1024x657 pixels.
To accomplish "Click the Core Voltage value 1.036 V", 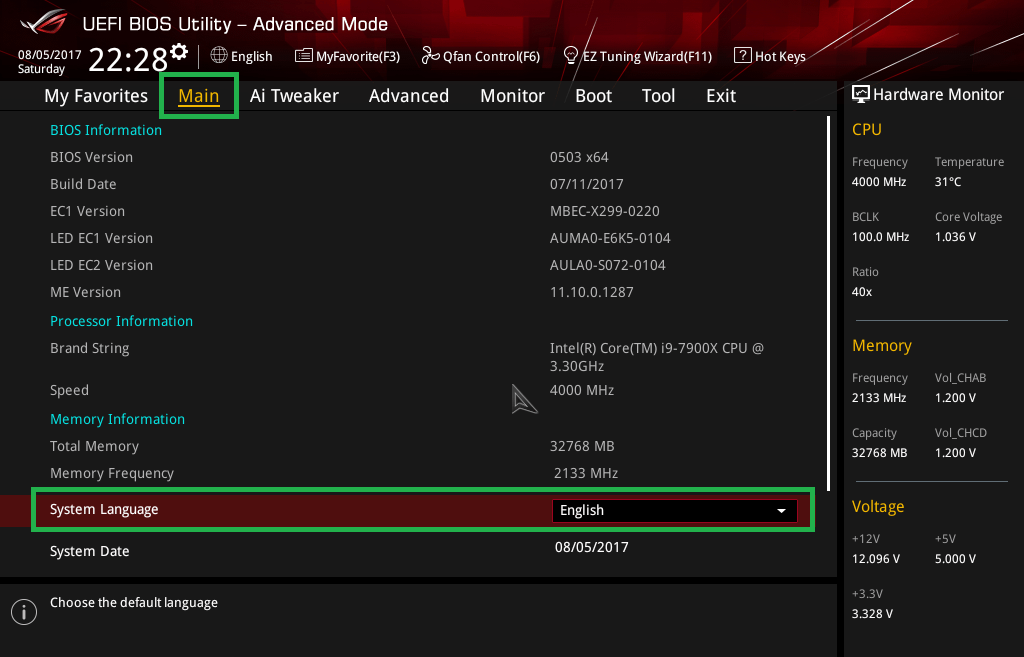I will (955, 236).
